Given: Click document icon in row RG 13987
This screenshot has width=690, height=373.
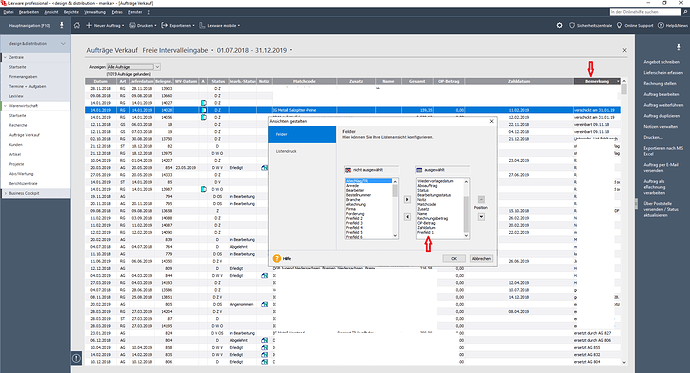Looking at the screenshot, I should pyautogui.click(x=204, y=189).
